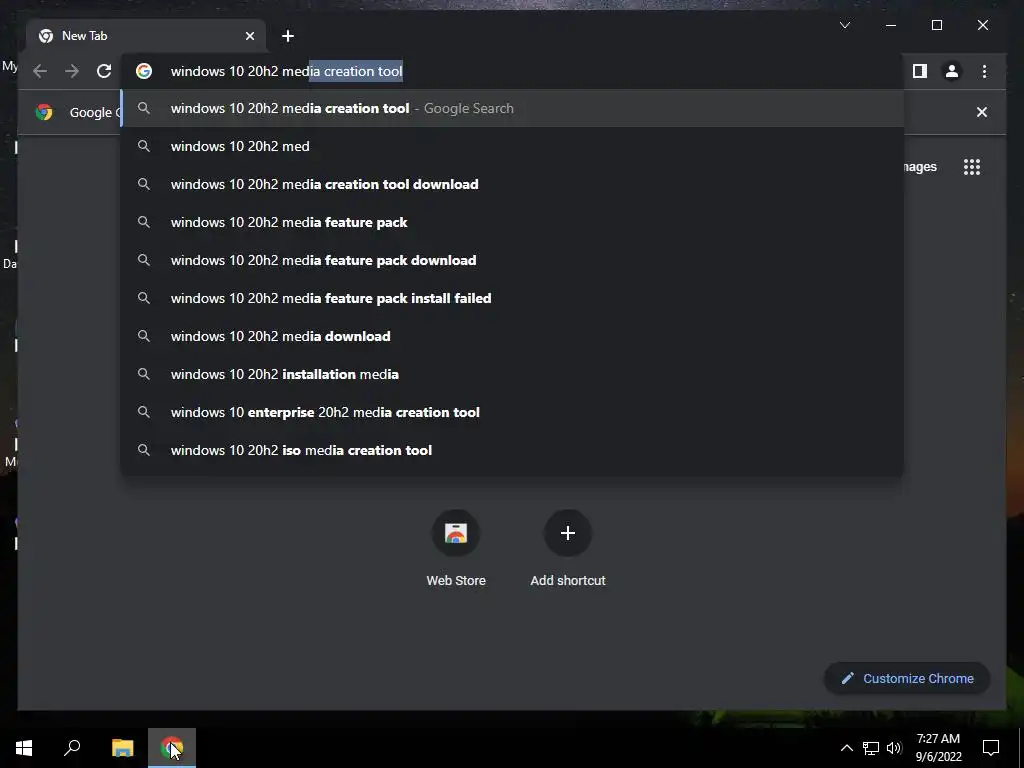Click the search icon beside 'iso media creation tool'
Image resolution: width=1024 pixels, height=768 pixels.
(x=144, y=450)
